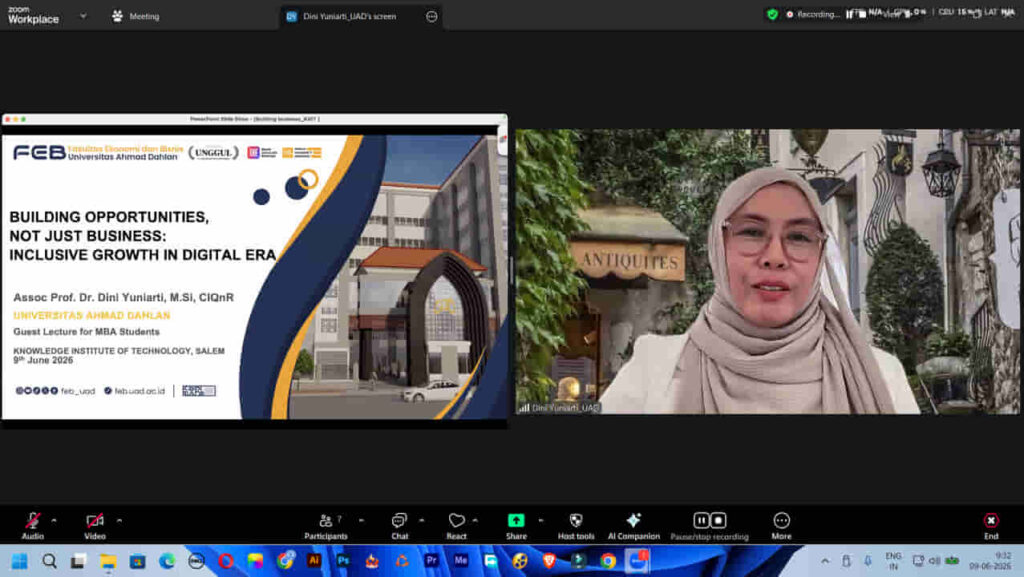The width and height of the screenshot is (1024, 577).
Task: Launch Adobe Photoshop from taskbar
Action: pos(344,561)
